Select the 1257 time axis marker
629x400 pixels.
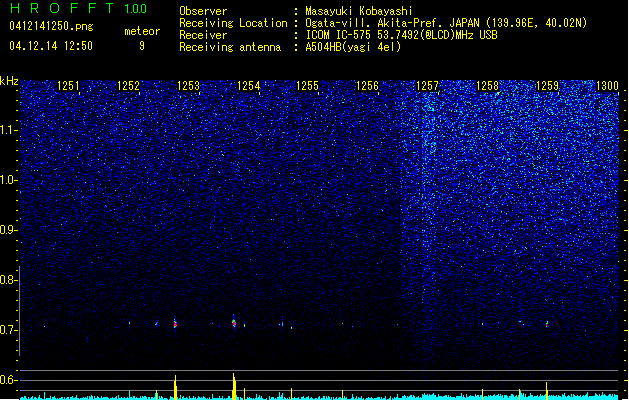coord(428,86)
